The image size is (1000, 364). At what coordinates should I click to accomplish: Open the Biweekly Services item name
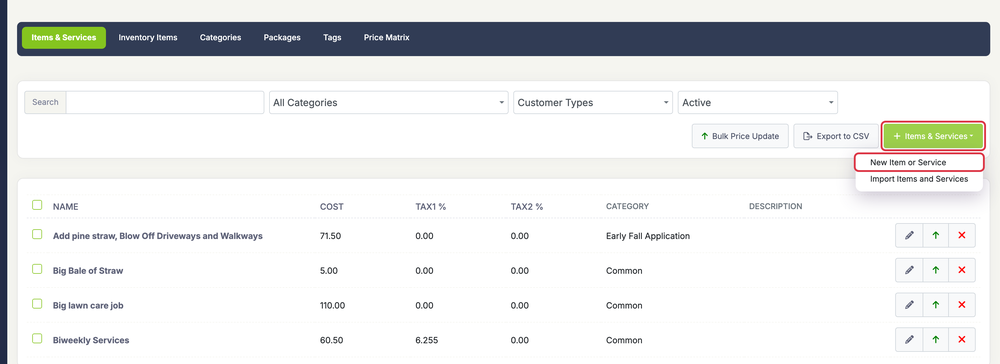tap(91, 340)
